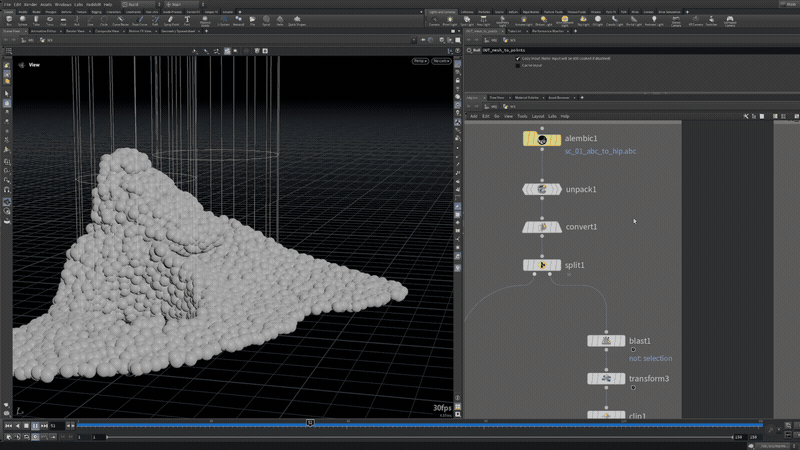Image resolution: width=800 pixels, height=450 pixels.
Task: Select the unpack1 node
Action: pyautogui.click(x=541, y=189)
